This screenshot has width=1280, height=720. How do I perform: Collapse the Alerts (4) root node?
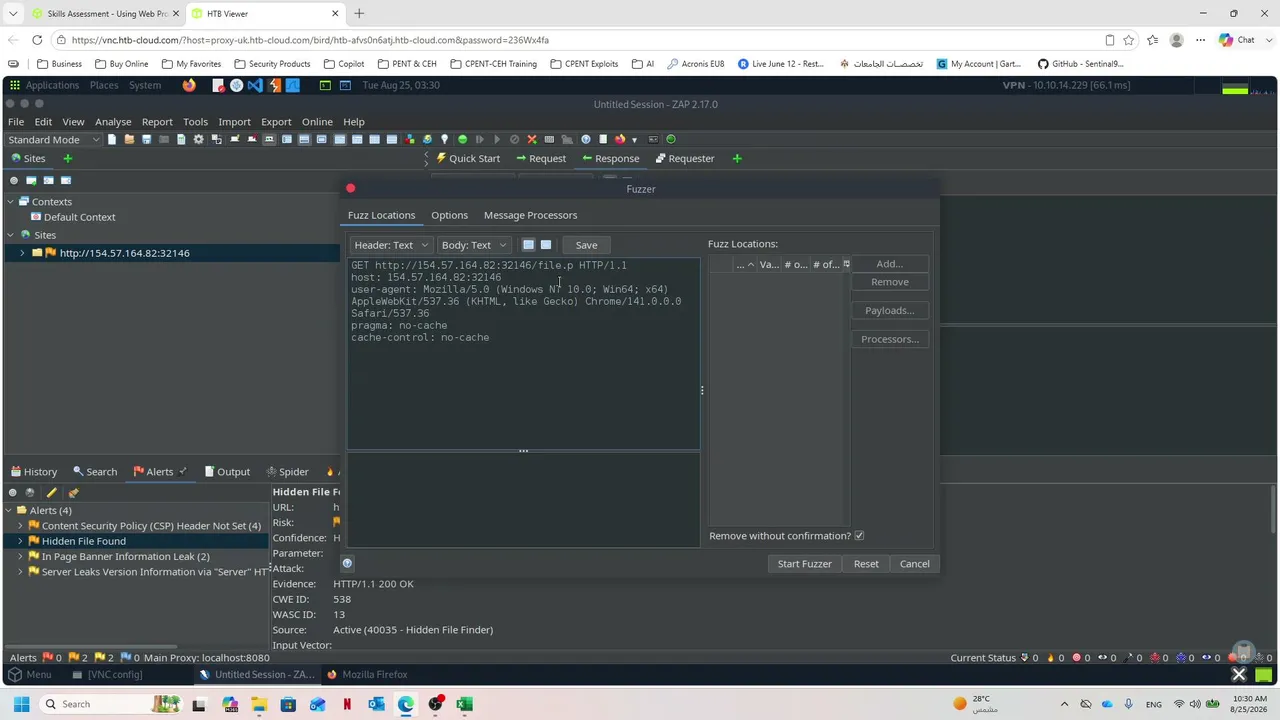[9, 510]
